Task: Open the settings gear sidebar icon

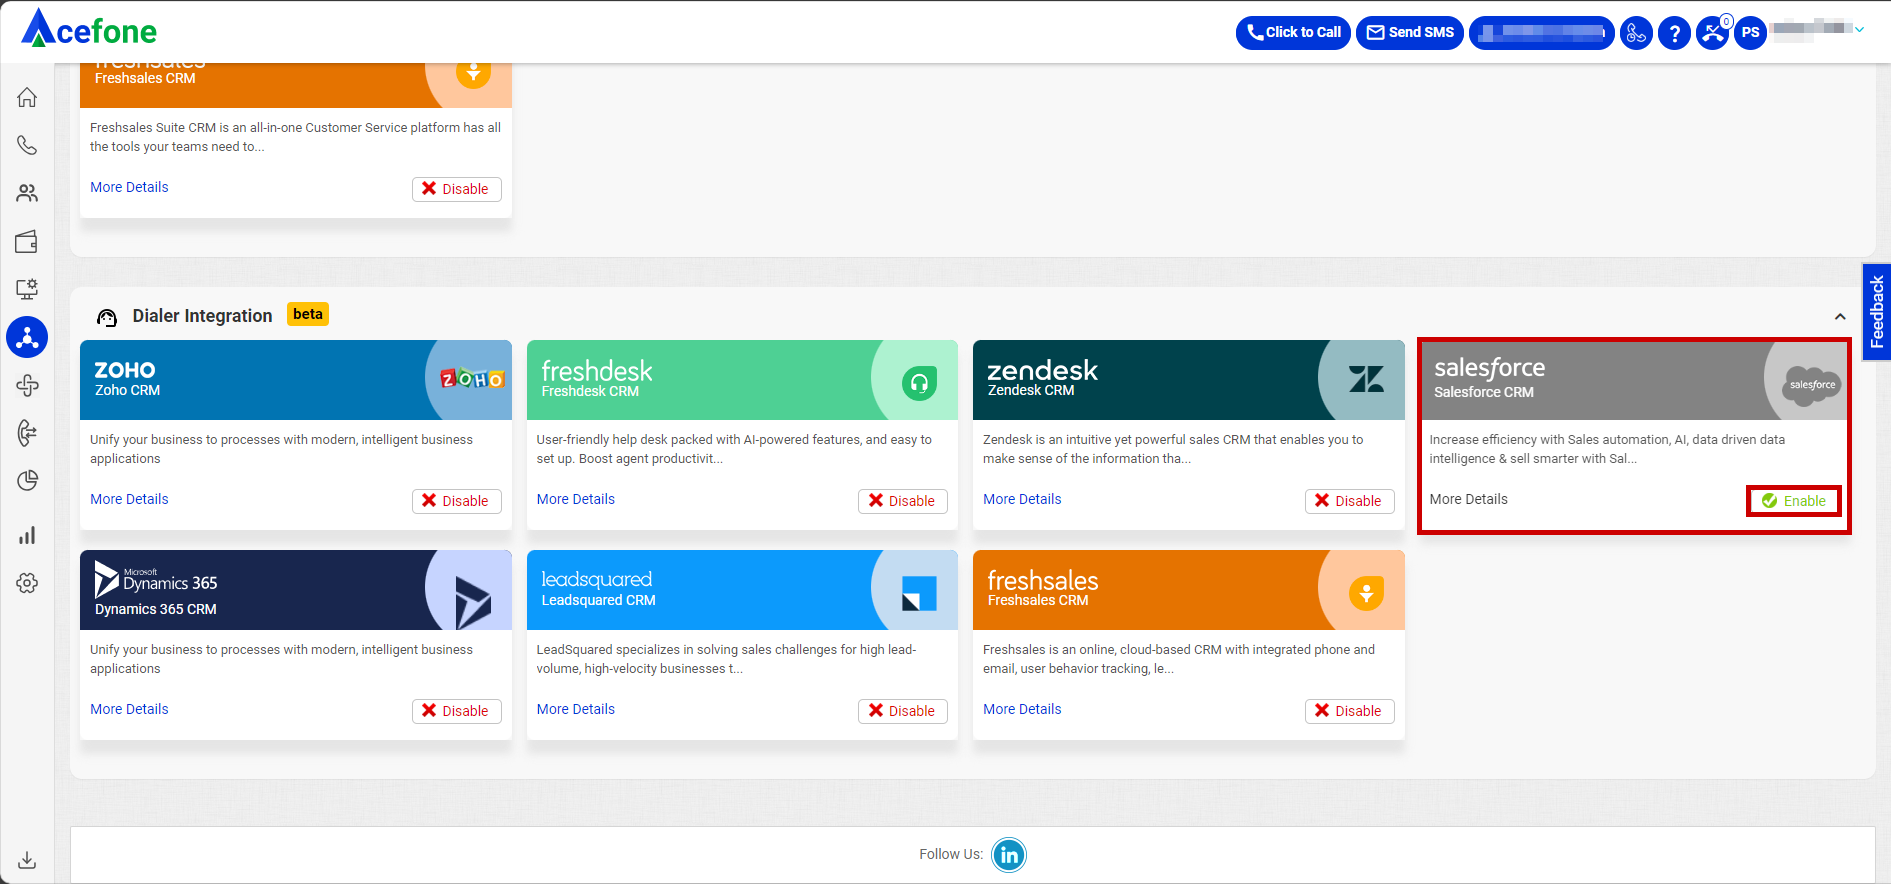Action: [x=27, y=583]
